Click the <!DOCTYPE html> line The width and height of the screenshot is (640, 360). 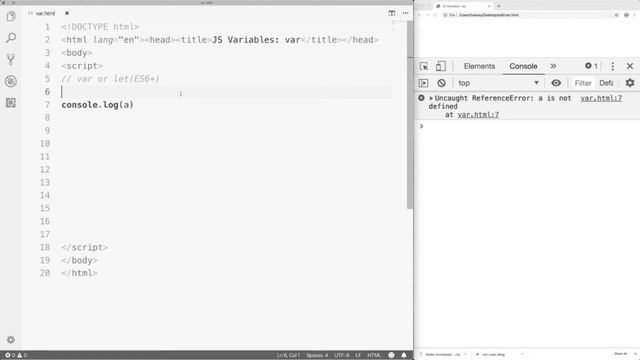tap(100, 27)
